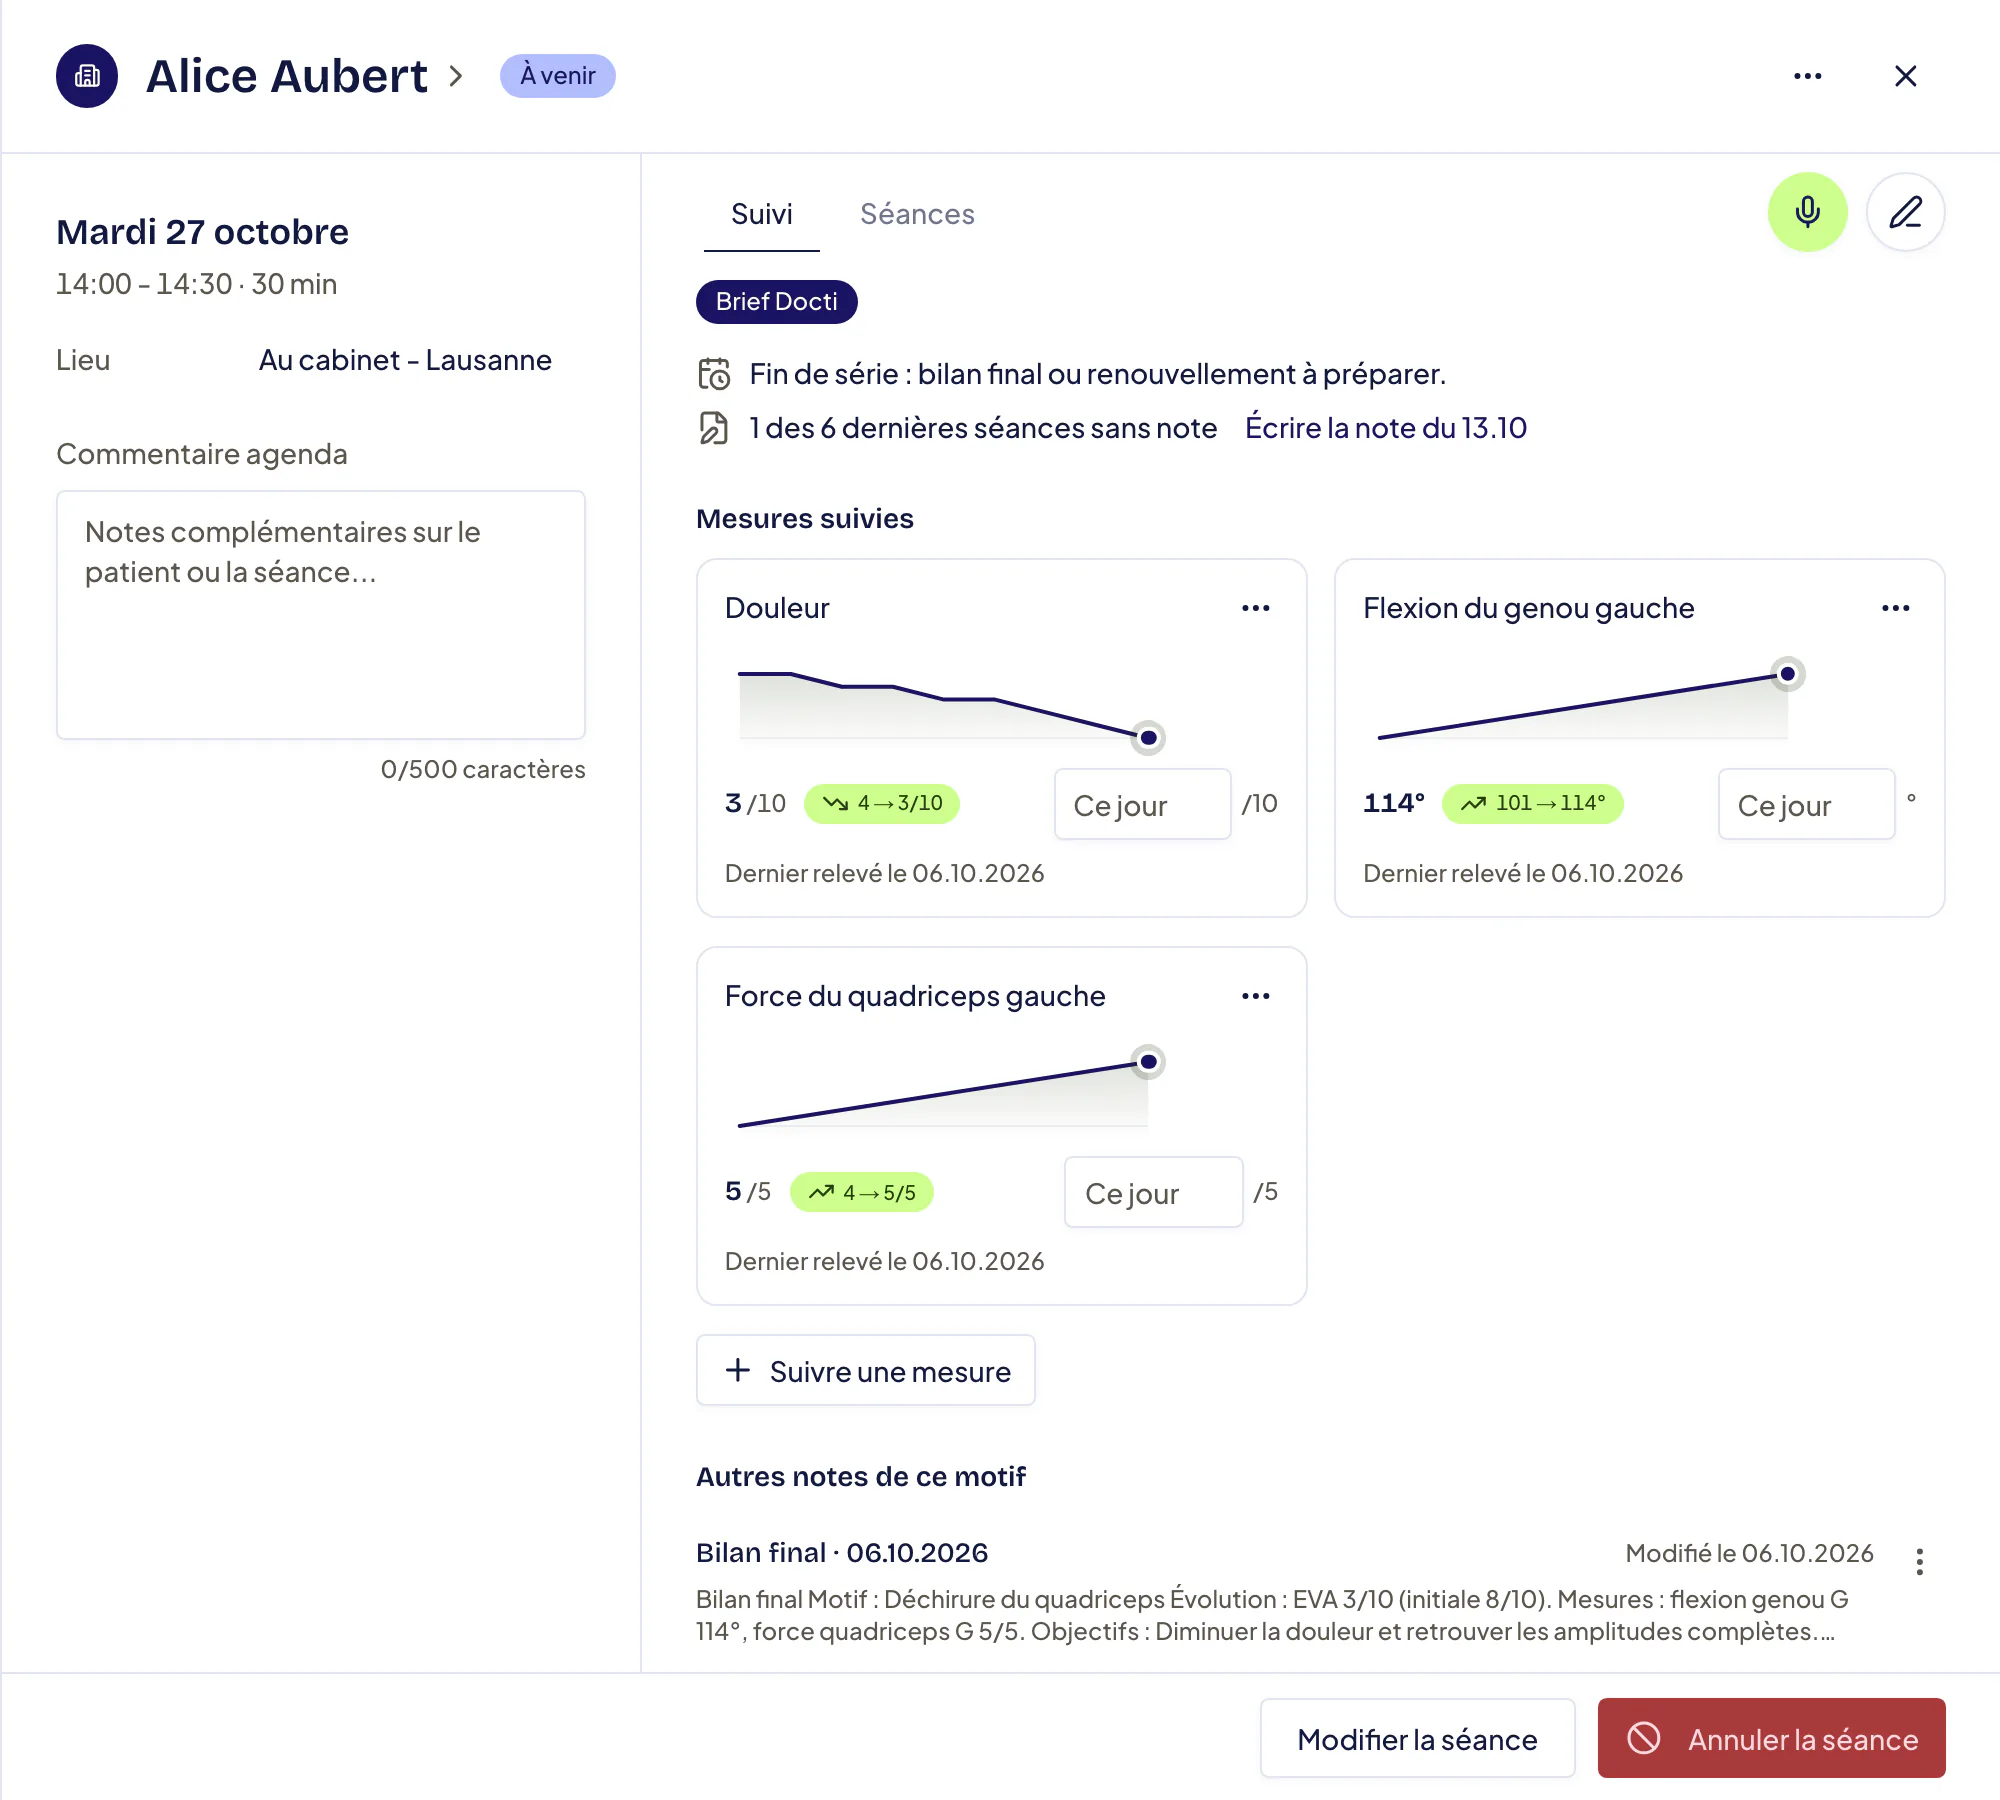2000x1800 pixels.
Task: Click the pencil edit note button
Action: (x=1905, y=212)
